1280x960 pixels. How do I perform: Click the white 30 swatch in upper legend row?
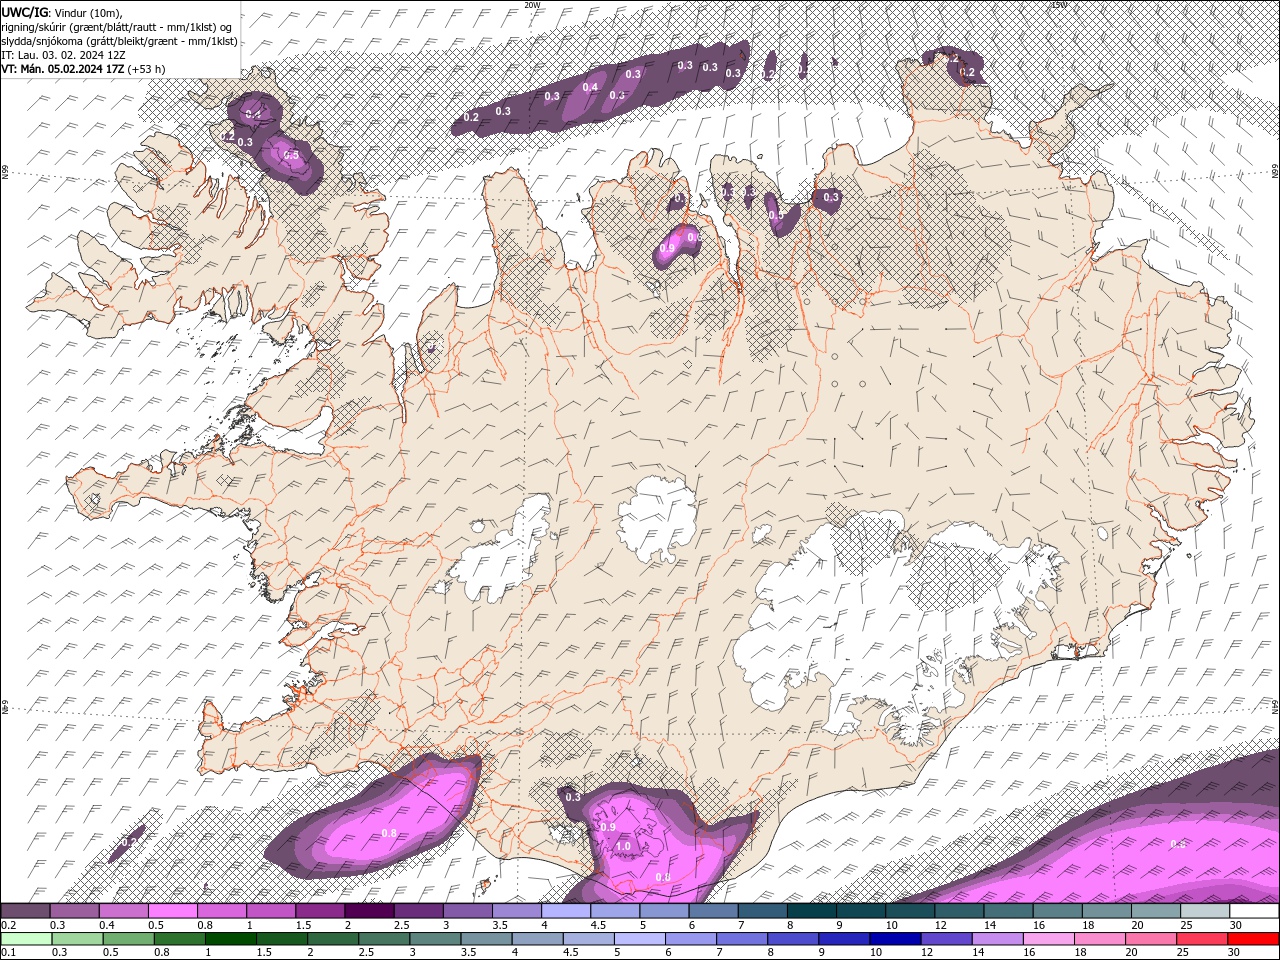(x=1254, y=911)
